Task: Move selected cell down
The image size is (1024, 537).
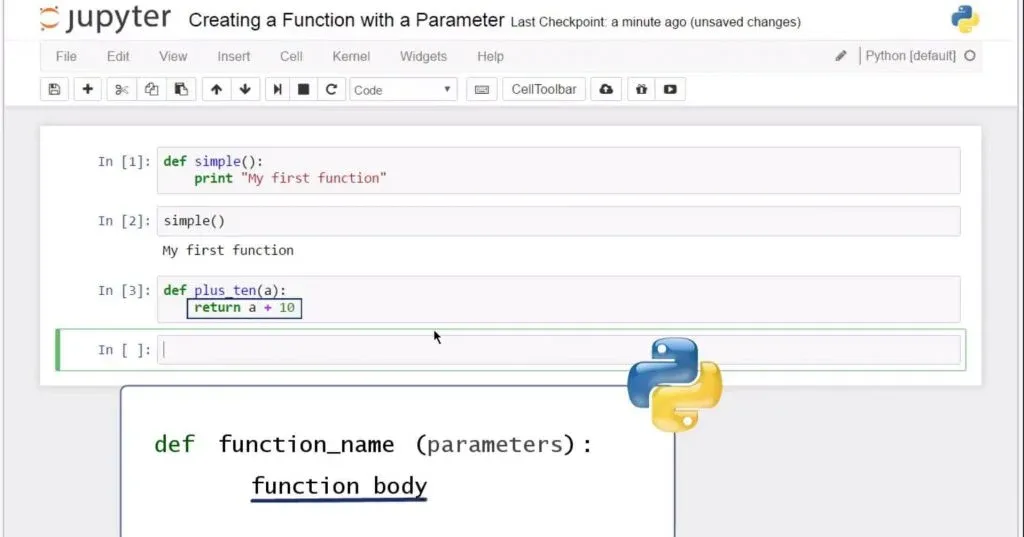Action: click(x=245, y=89)
